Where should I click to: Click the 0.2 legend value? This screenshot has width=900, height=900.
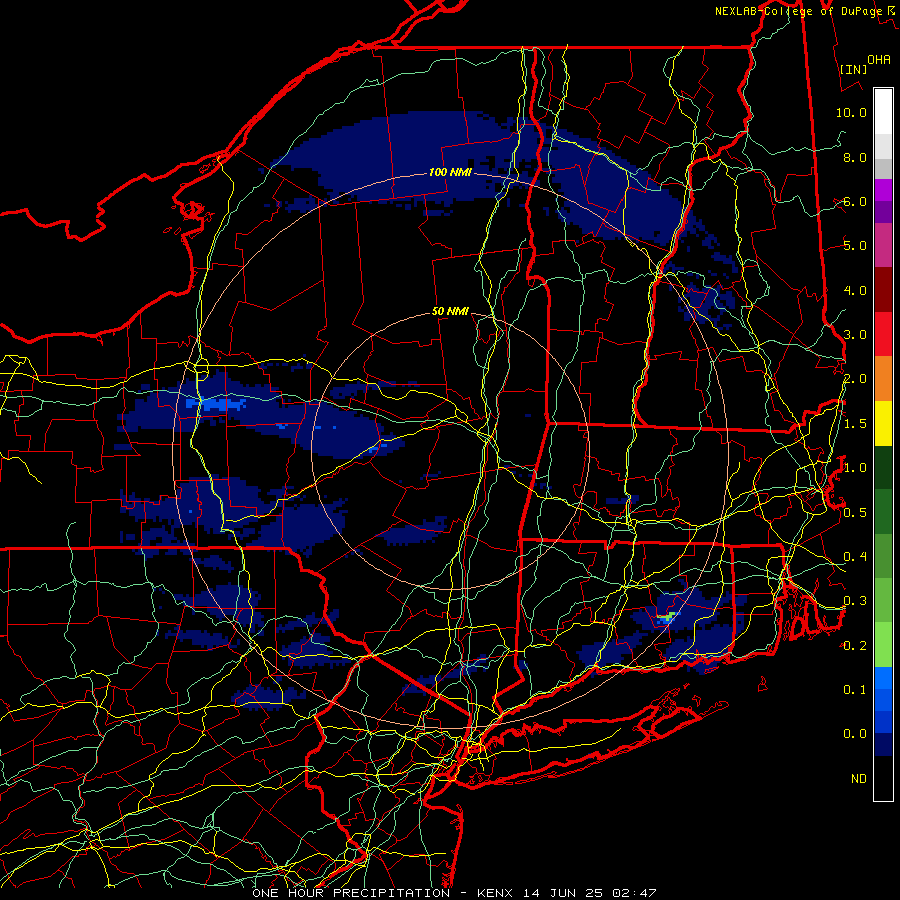tap(855, 646)
